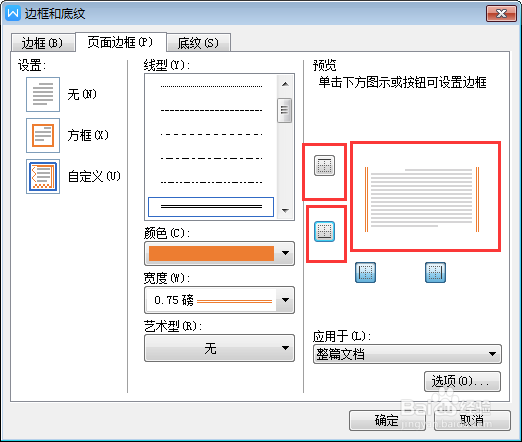
Task: Toggle the bottom border button in preview
Action: pos(324,231)
